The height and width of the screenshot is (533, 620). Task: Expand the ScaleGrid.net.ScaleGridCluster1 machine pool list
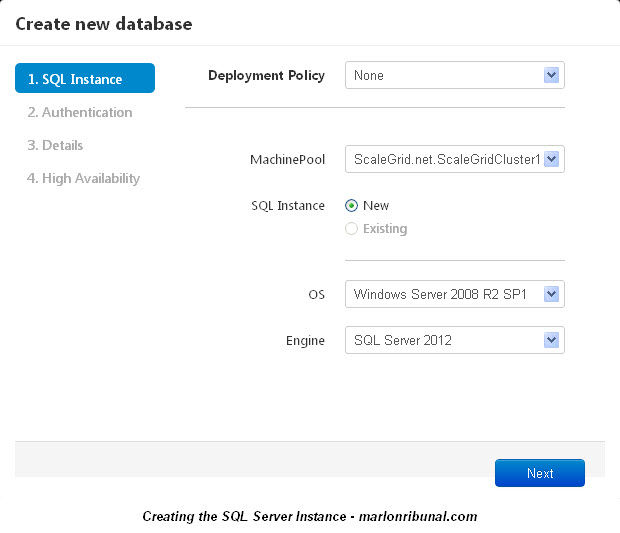pyautogui.click(x=444, y=159)
